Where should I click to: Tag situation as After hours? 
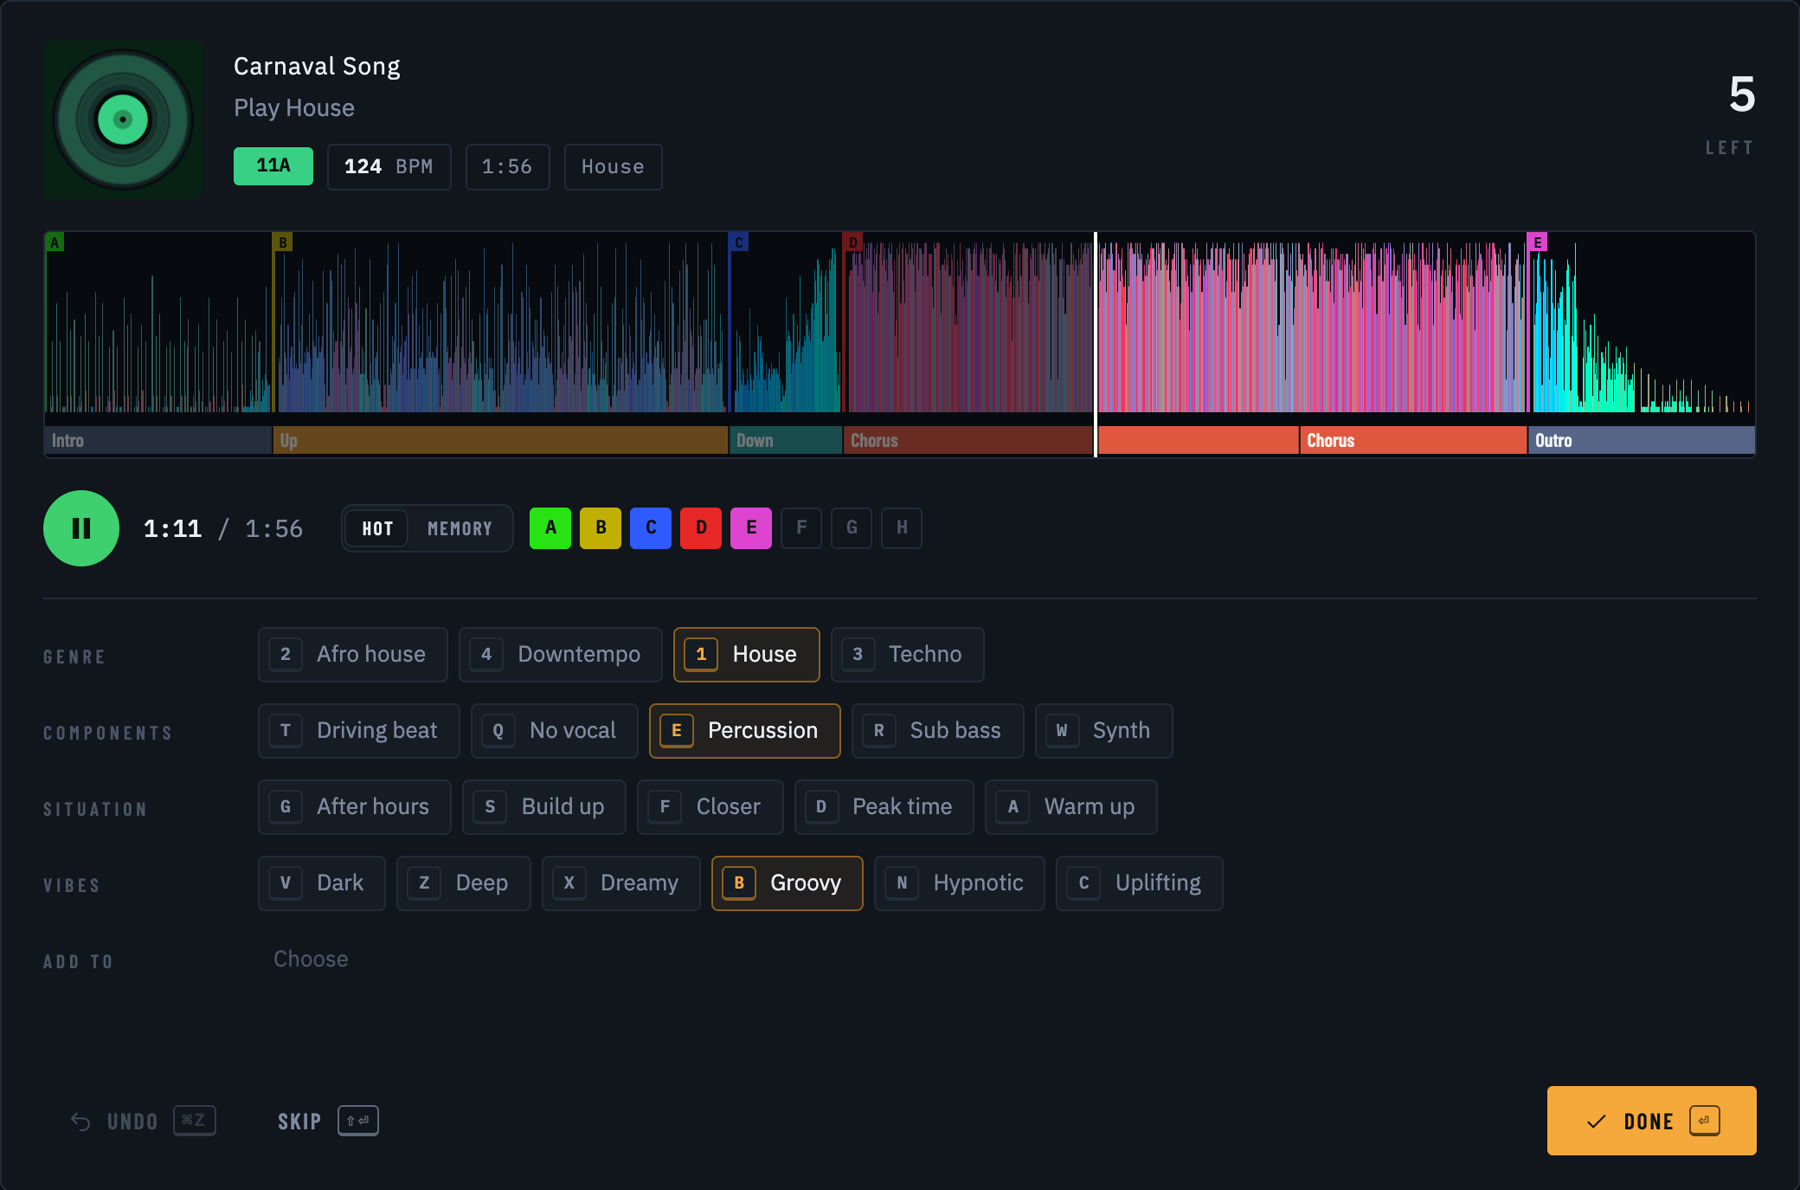tap(354, 807)
